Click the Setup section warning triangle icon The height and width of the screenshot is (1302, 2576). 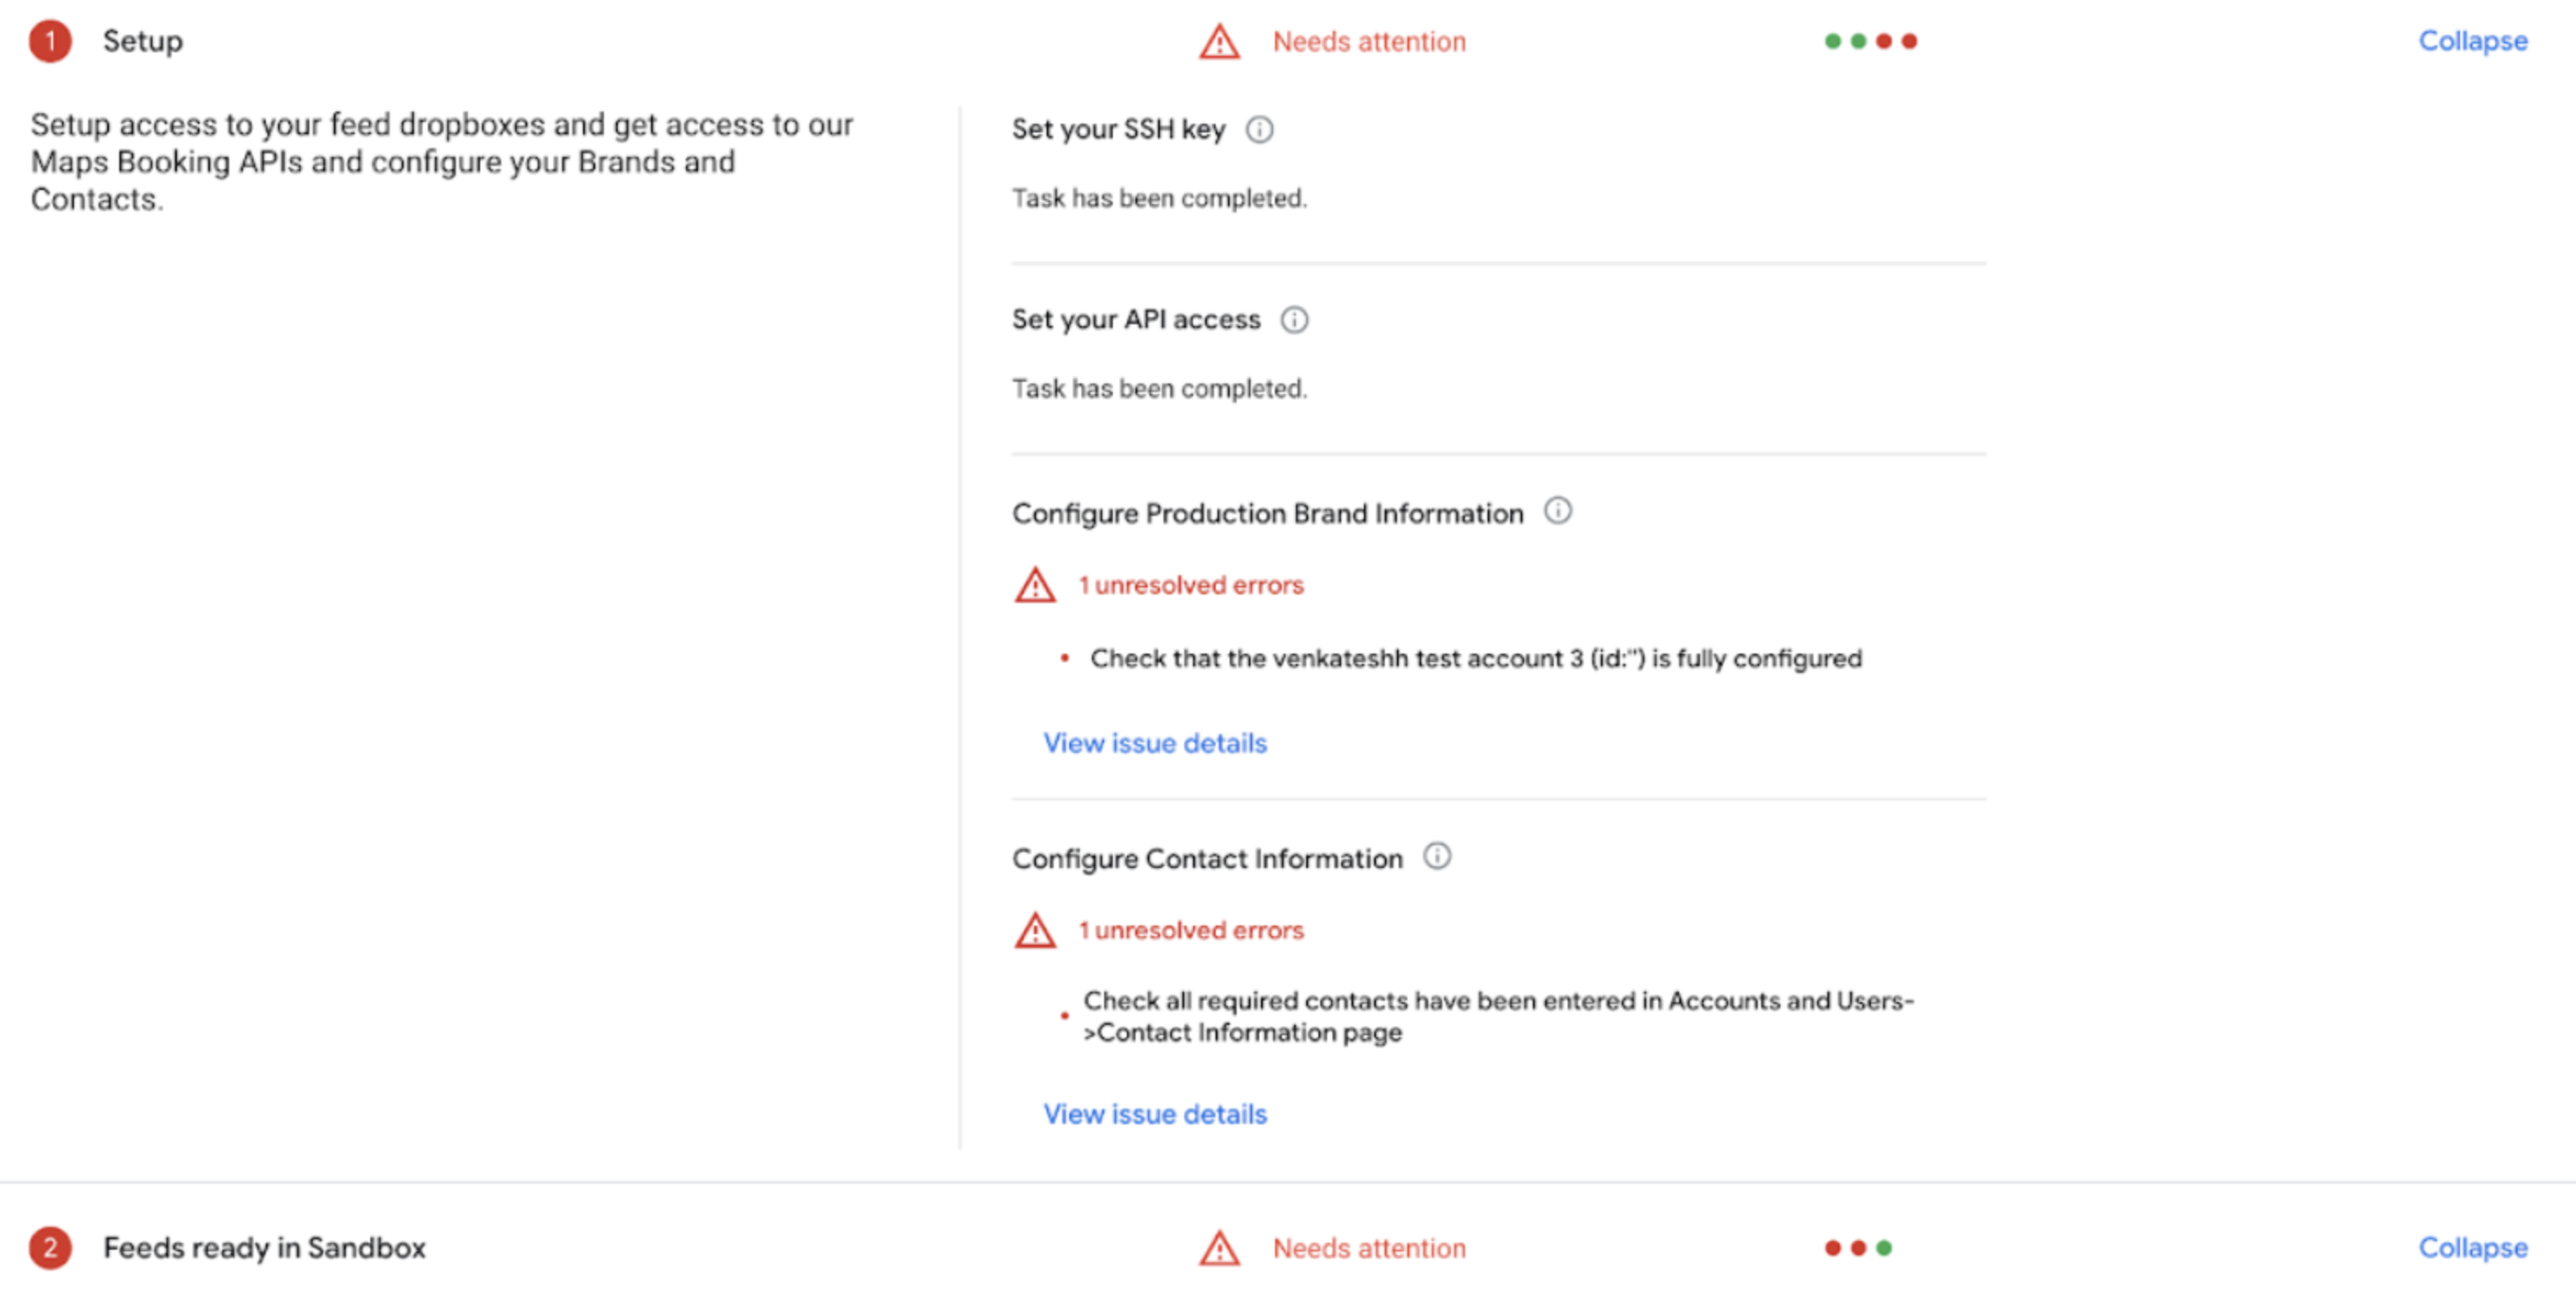(1219, 42)
